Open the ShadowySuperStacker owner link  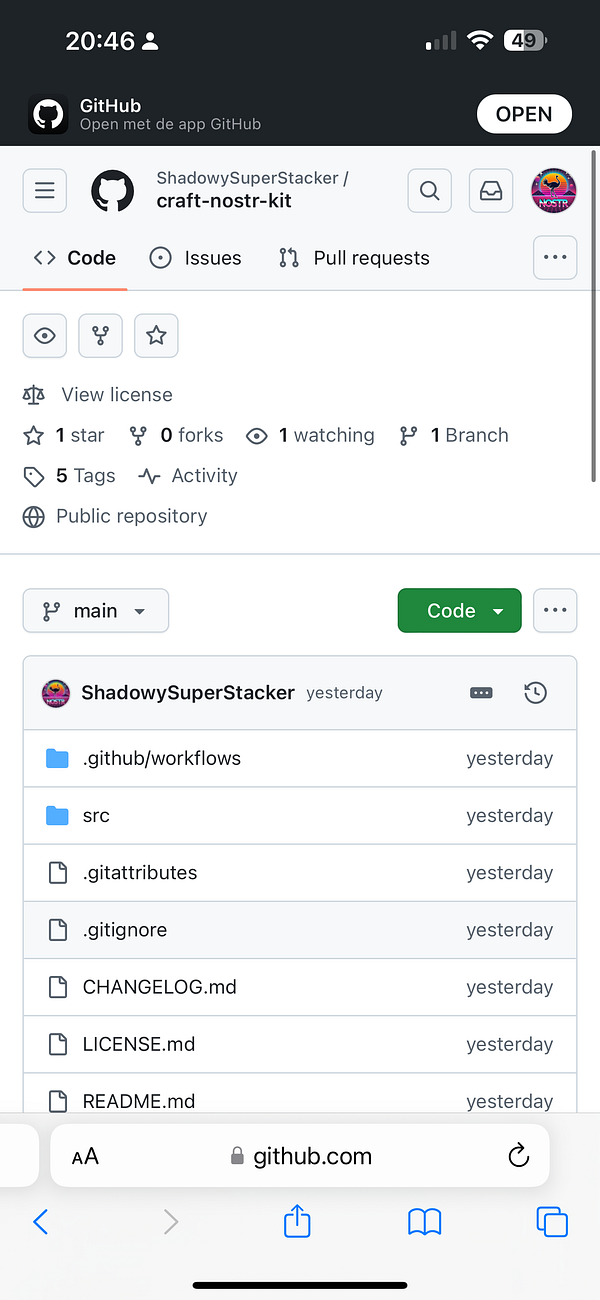(247, 178)
